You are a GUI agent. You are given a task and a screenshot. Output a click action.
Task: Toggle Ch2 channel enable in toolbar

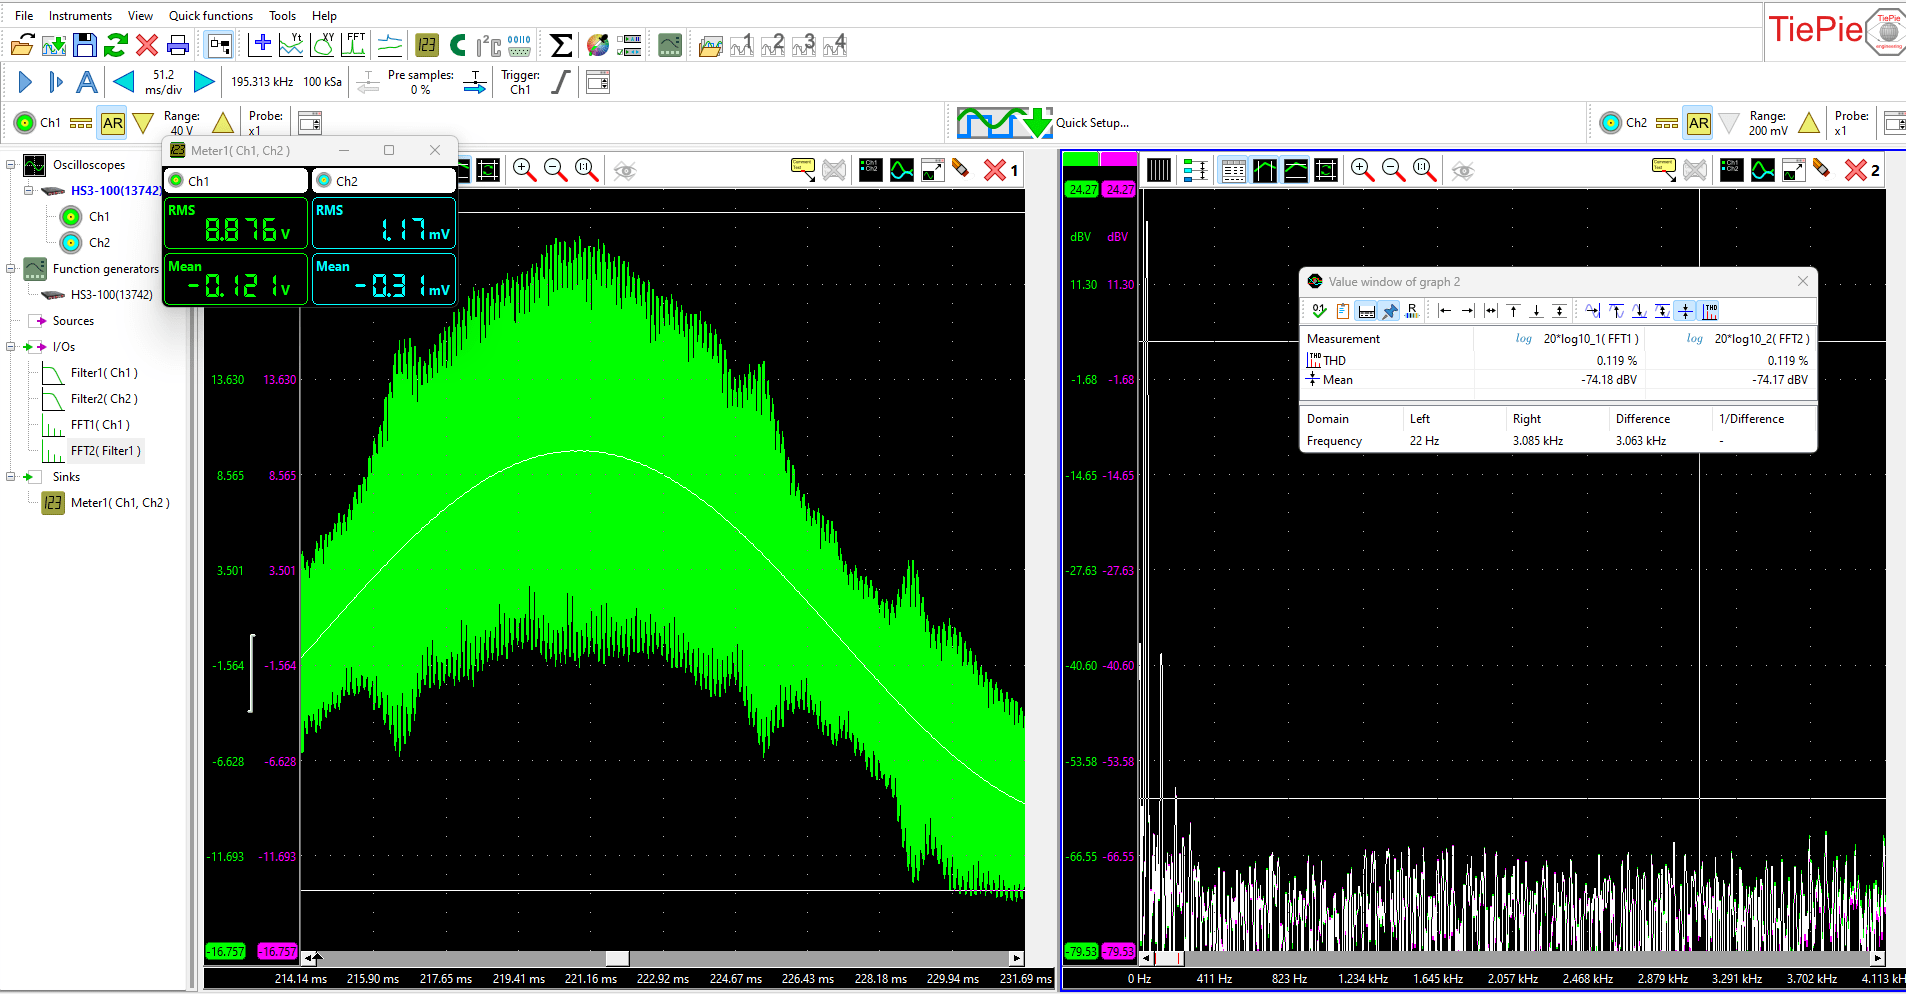(1610, 123)
